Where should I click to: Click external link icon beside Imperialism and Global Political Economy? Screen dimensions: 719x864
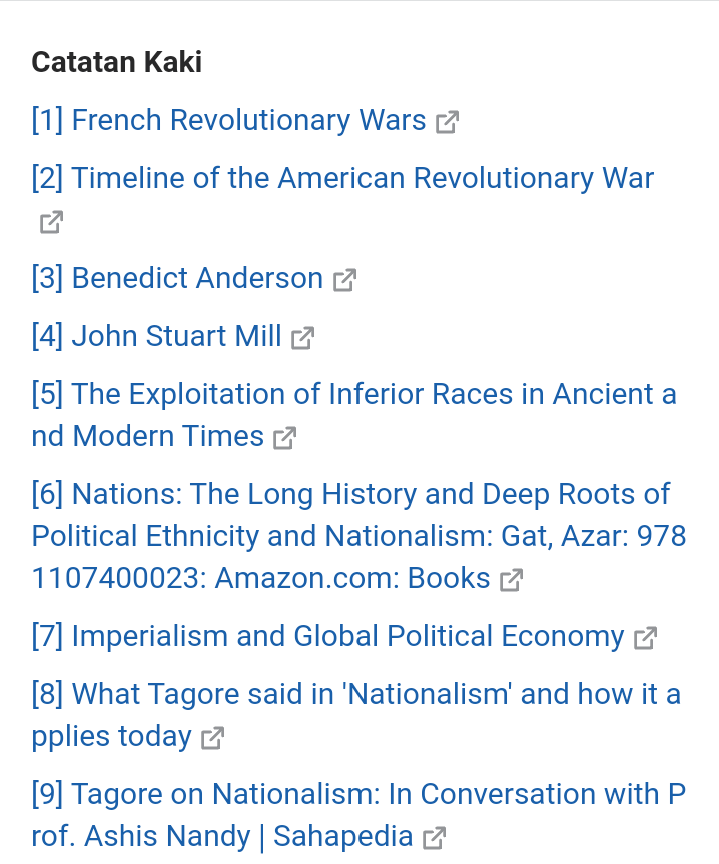click(645, 638)
